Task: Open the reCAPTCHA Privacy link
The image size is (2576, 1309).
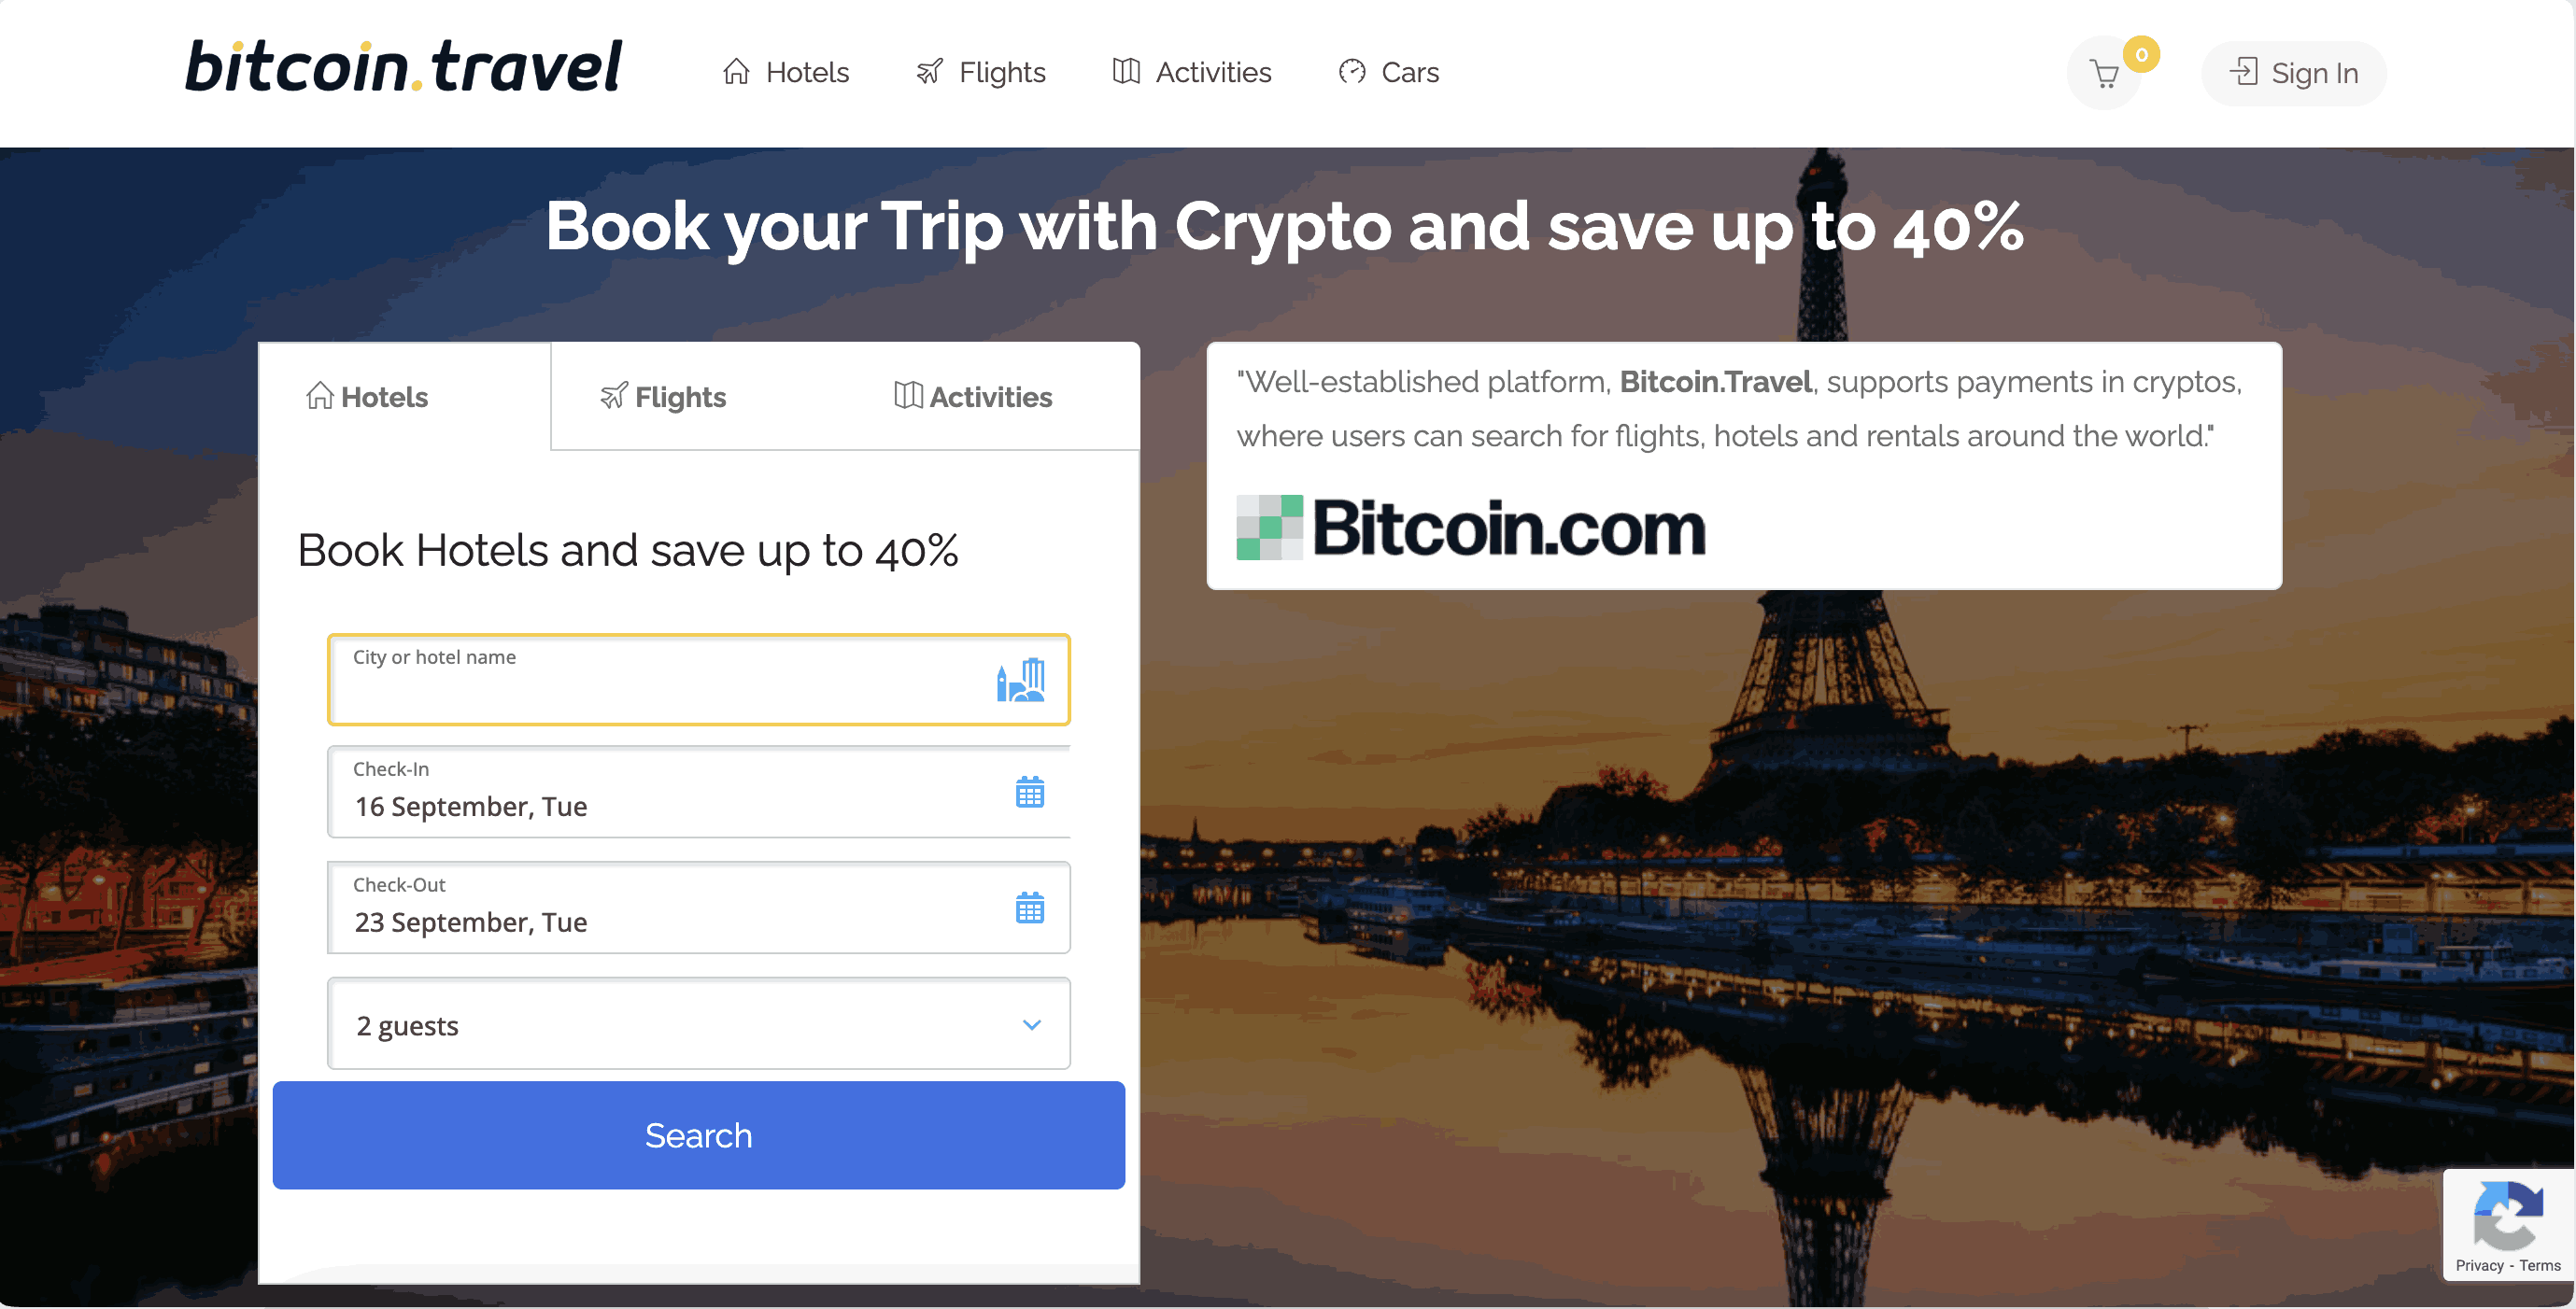Action: click(2479, 1266)
